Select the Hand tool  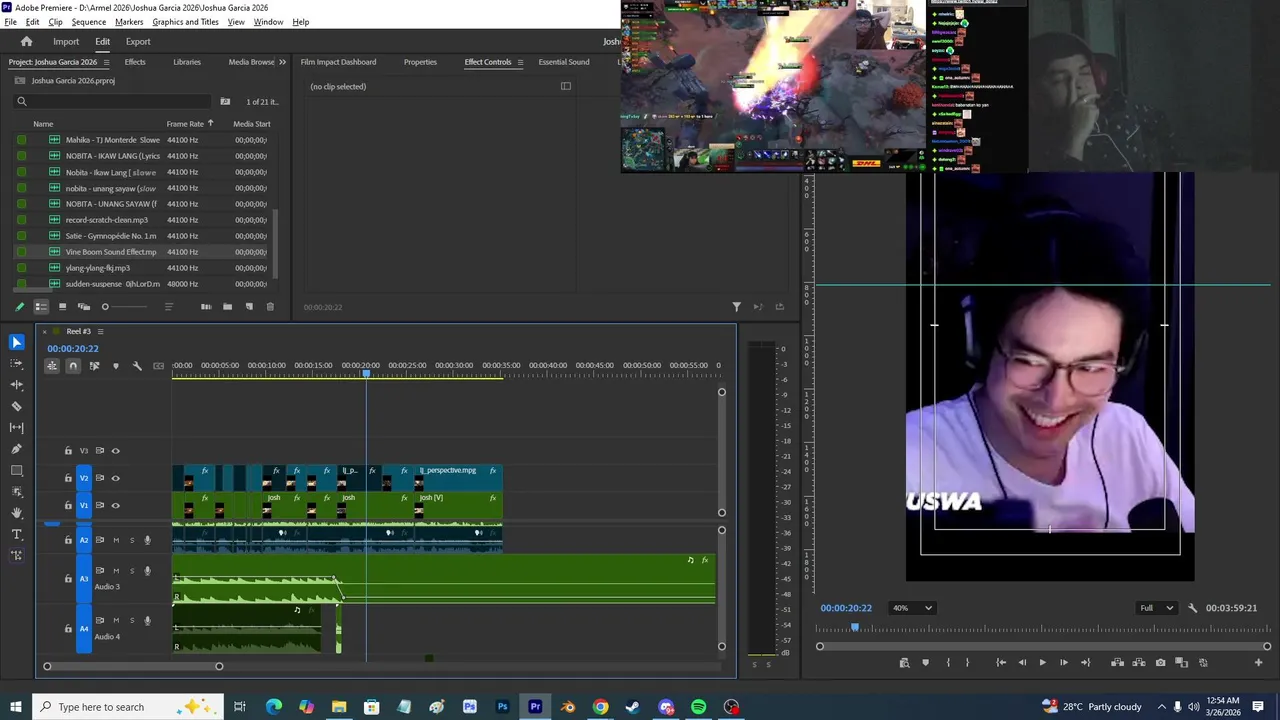coord(16,512)
